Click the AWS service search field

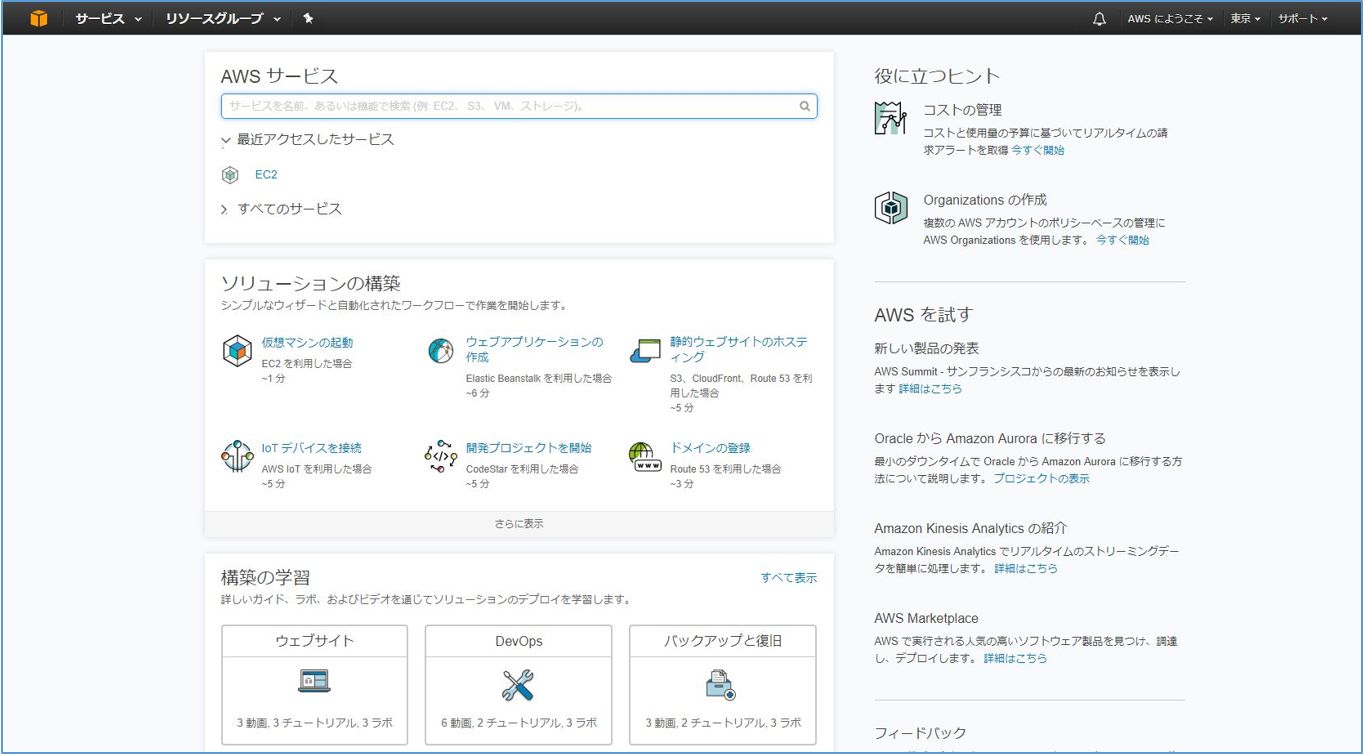(510, 106)
